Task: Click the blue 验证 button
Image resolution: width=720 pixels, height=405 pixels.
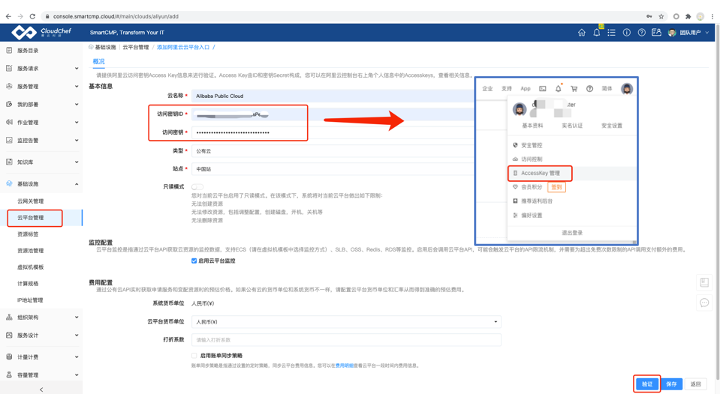Action: point(647,384)
